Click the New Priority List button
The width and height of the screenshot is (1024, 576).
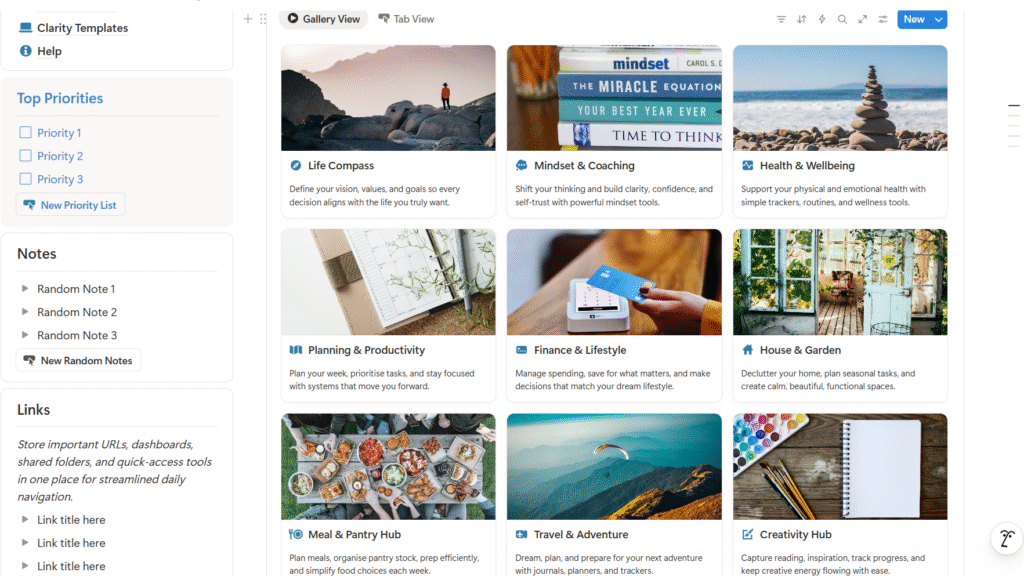coord(70,204)
